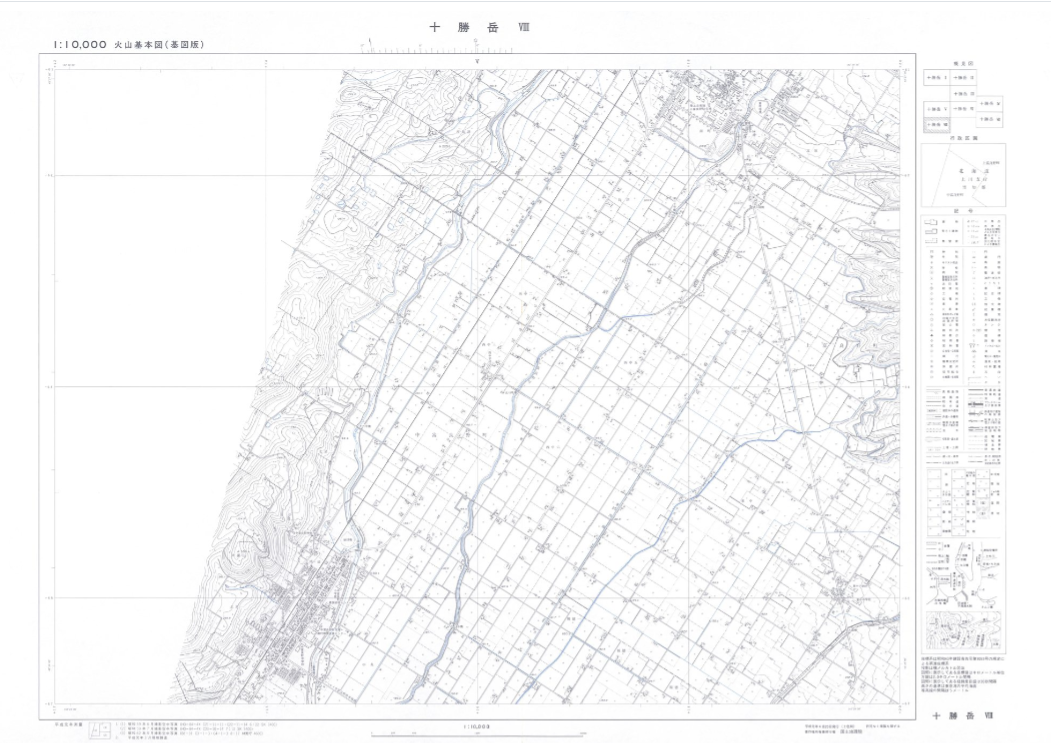Click the 1:10,000 scale label at top left
Screen dimensions: 1051x746
tap(73, 45)
